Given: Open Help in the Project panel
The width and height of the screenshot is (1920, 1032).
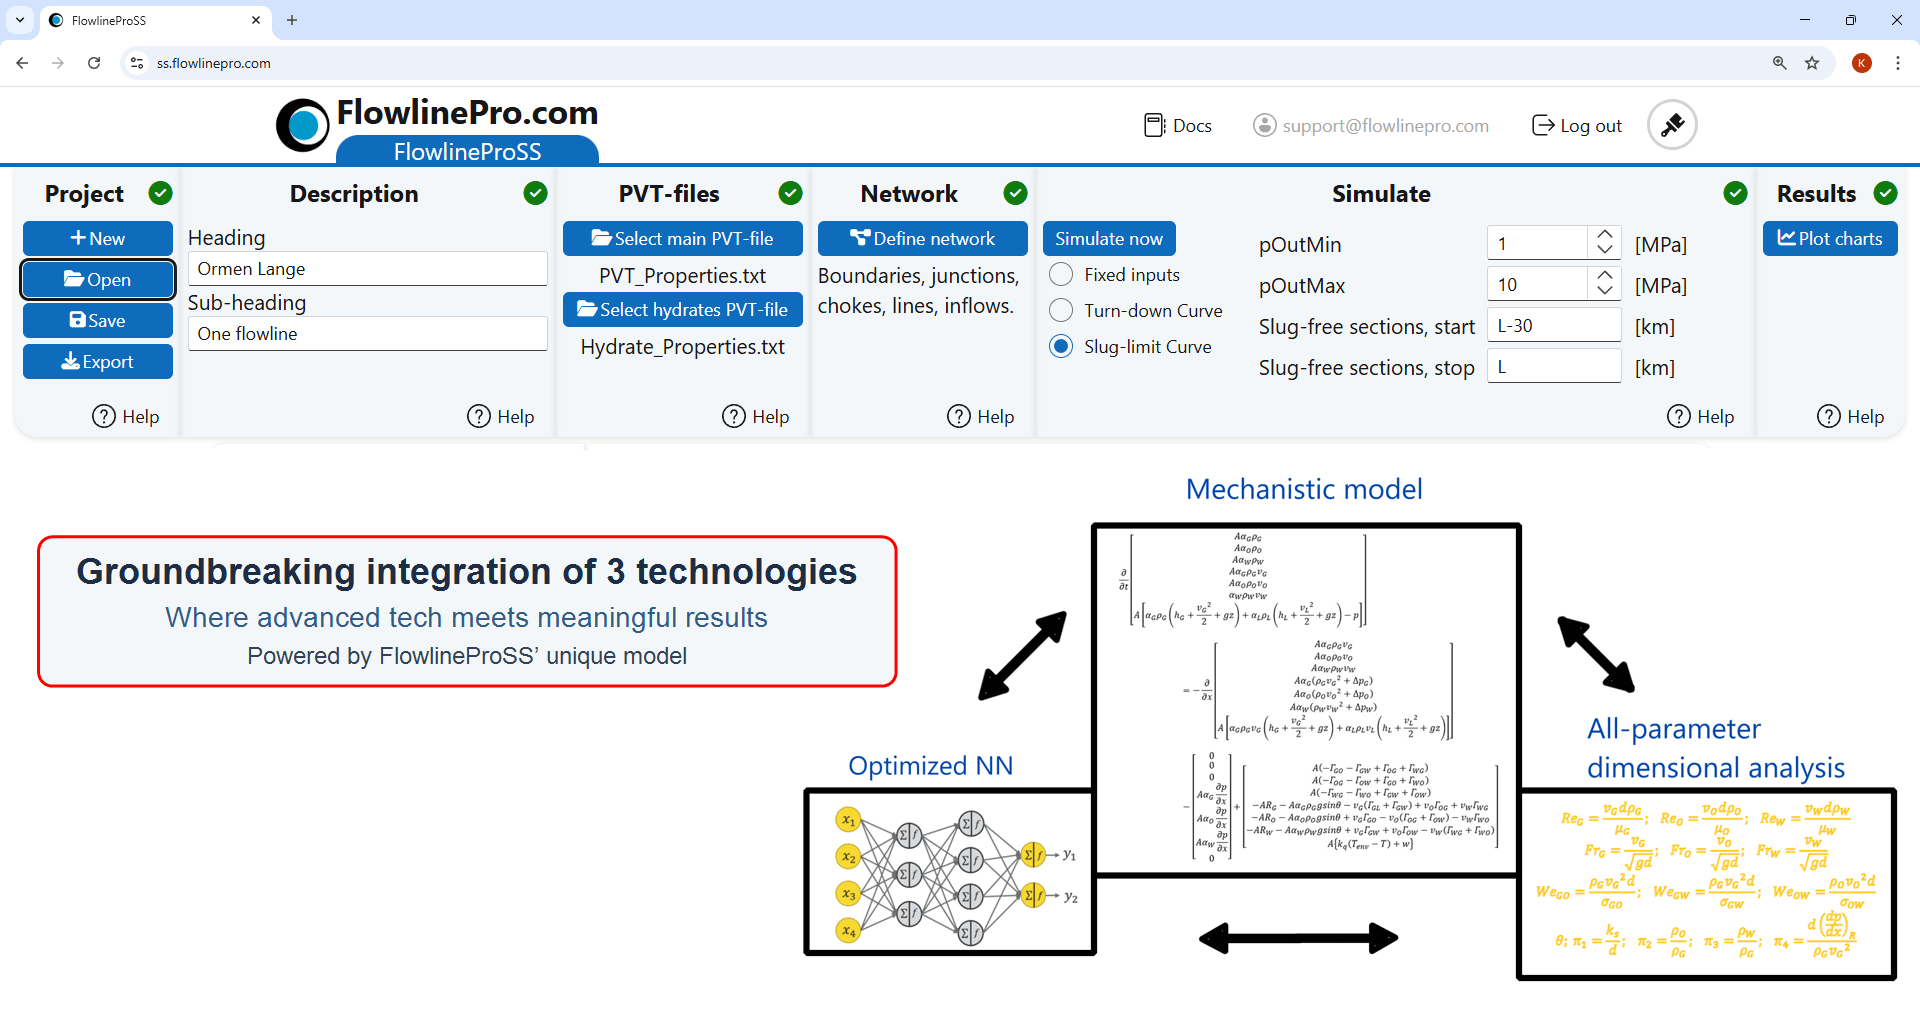Looking at the screenshot, I should 125,416.
